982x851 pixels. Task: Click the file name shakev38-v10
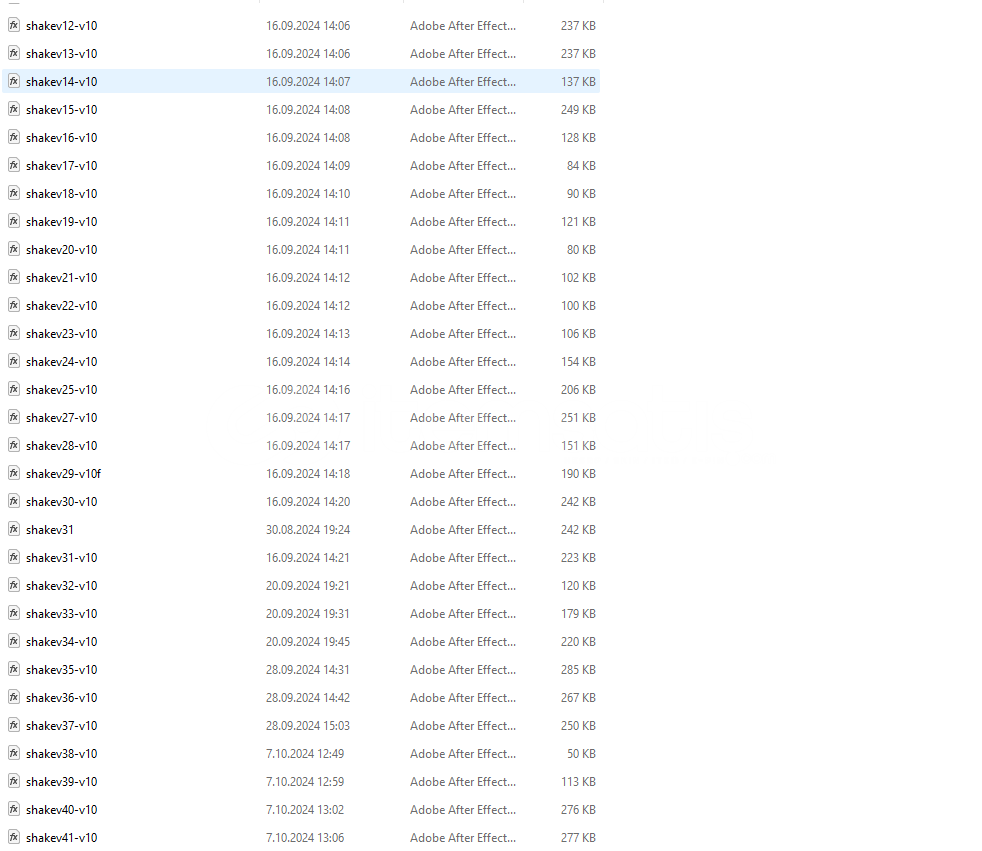click(61, 753)
